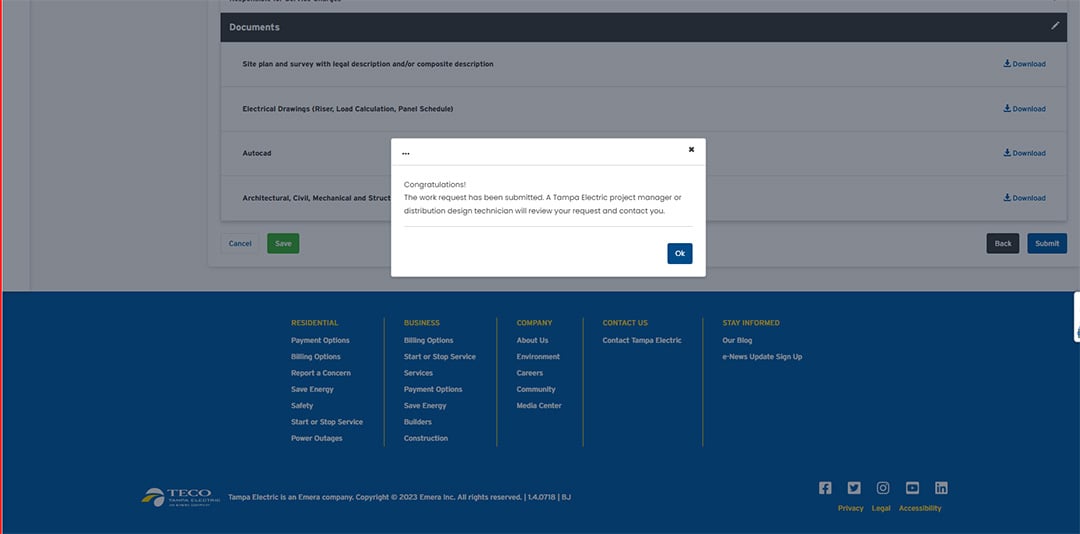Screen dimensions: 1080x534
Task: Click the YouTube icon in footer
Action: (x=912, y=488)
